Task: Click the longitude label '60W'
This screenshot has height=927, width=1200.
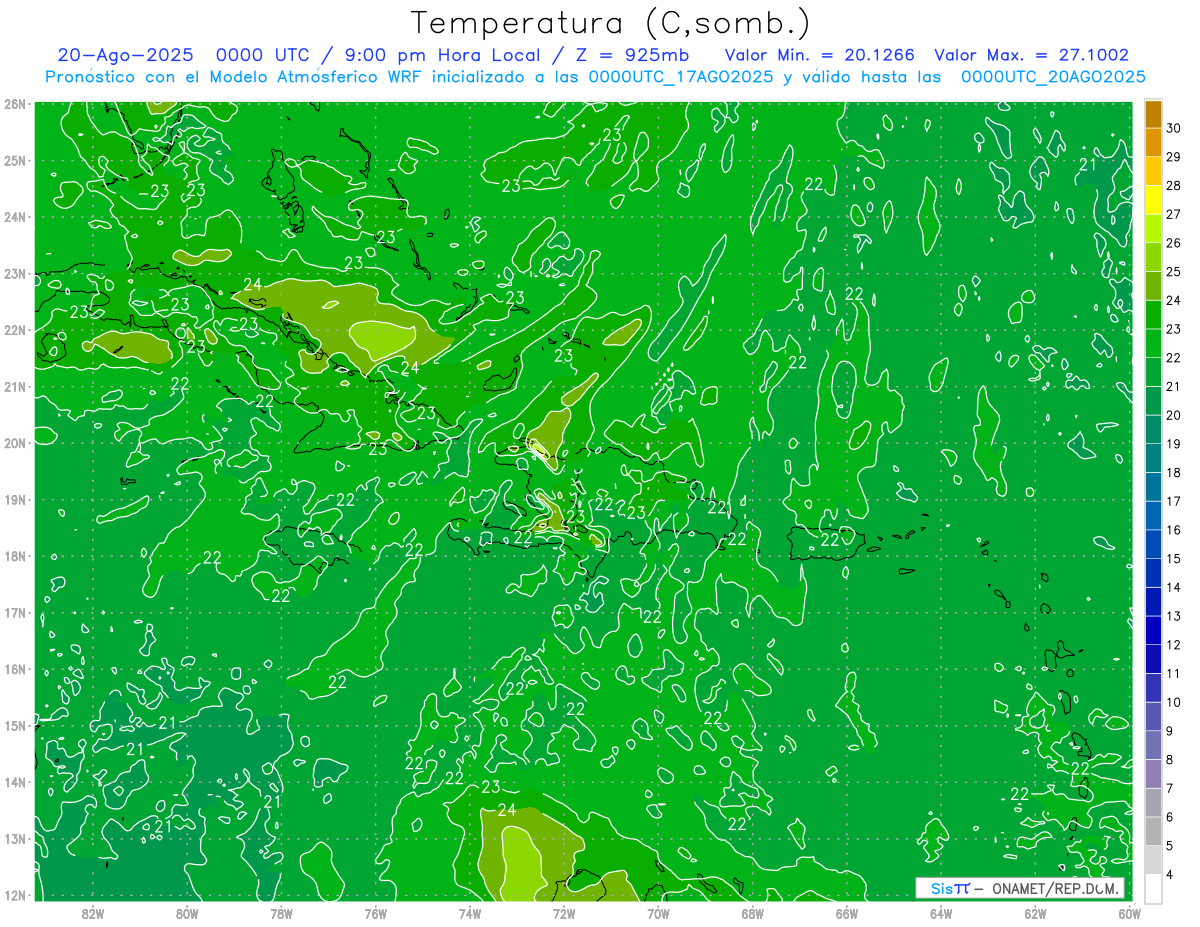Action: pyautogui.click(x=1129, y=913)
